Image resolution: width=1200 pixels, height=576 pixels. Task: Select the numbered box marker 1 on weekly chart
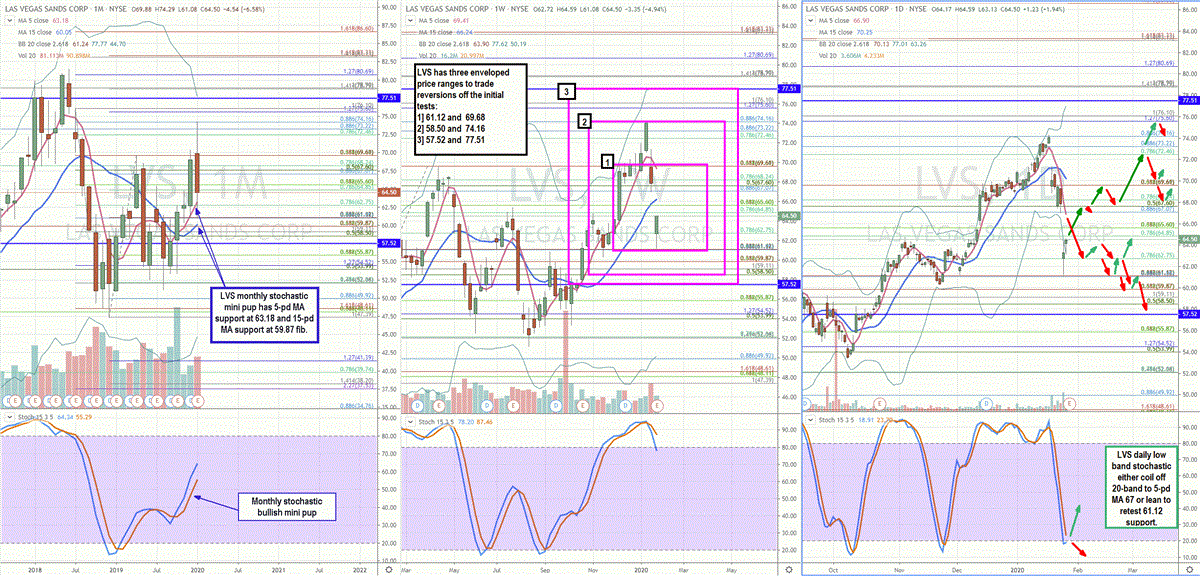pyautogui.click(x=606, y=160)
